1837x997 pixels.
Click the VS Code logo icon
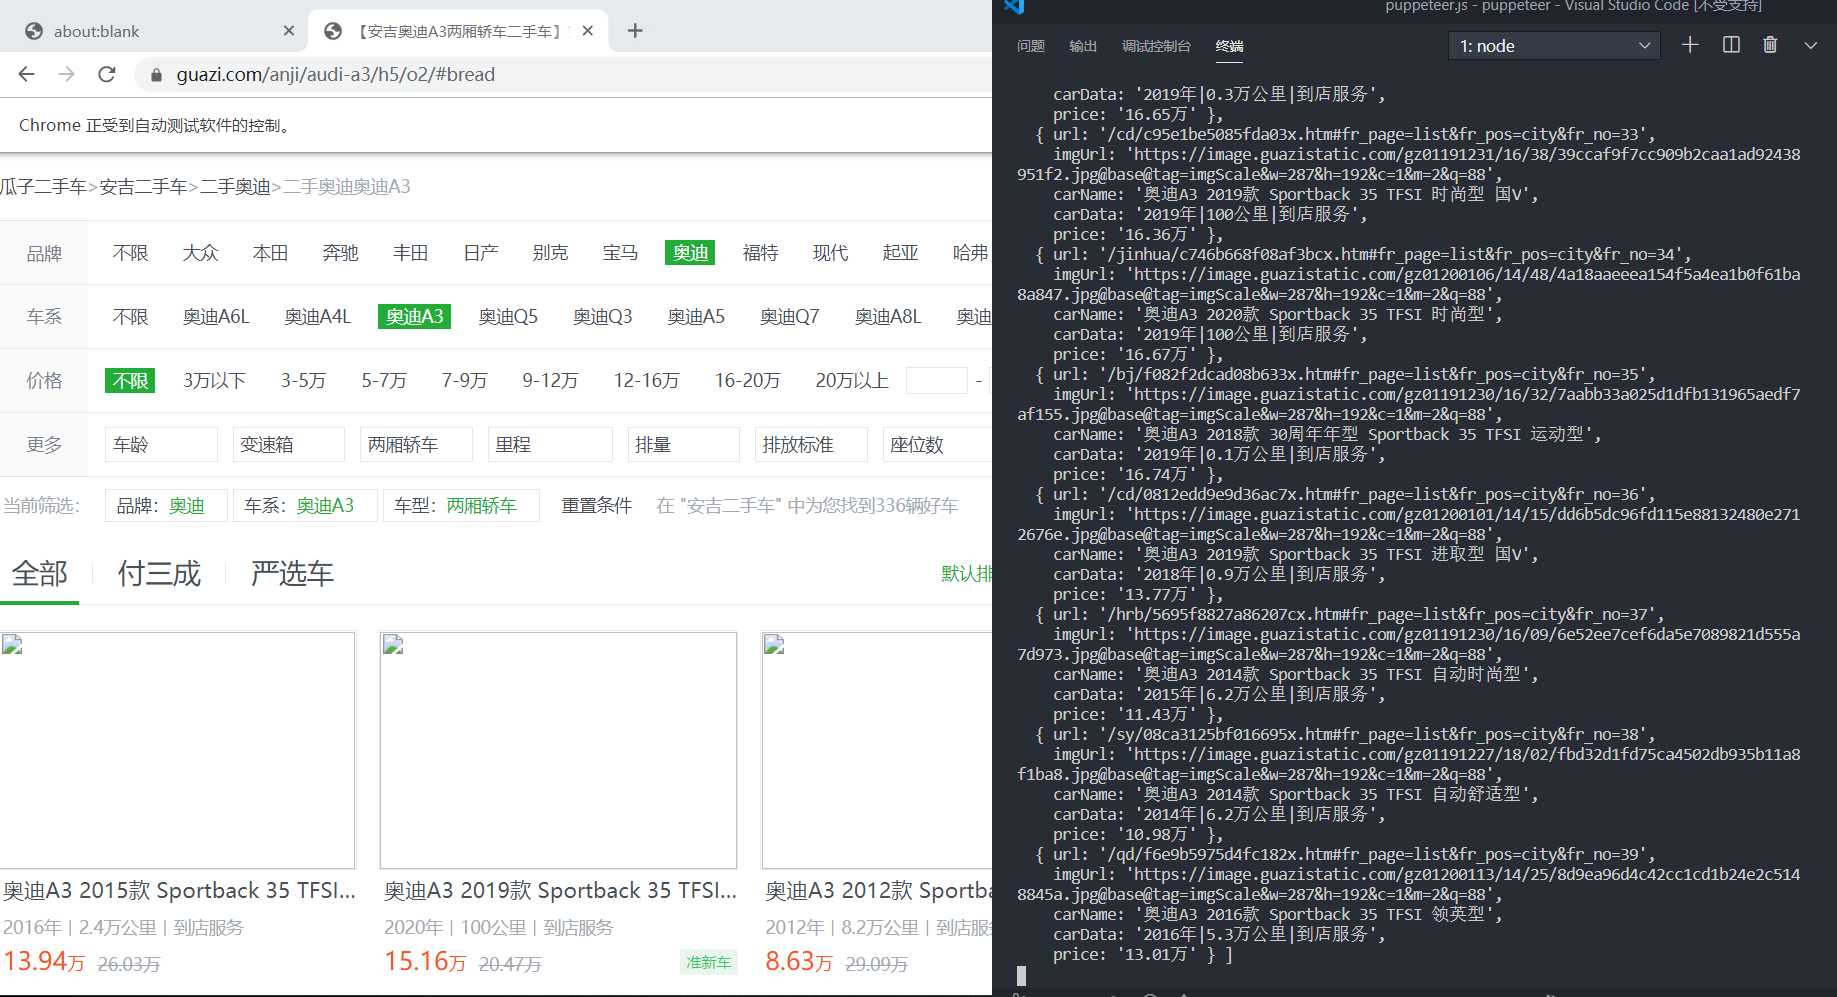point(1014,6)
